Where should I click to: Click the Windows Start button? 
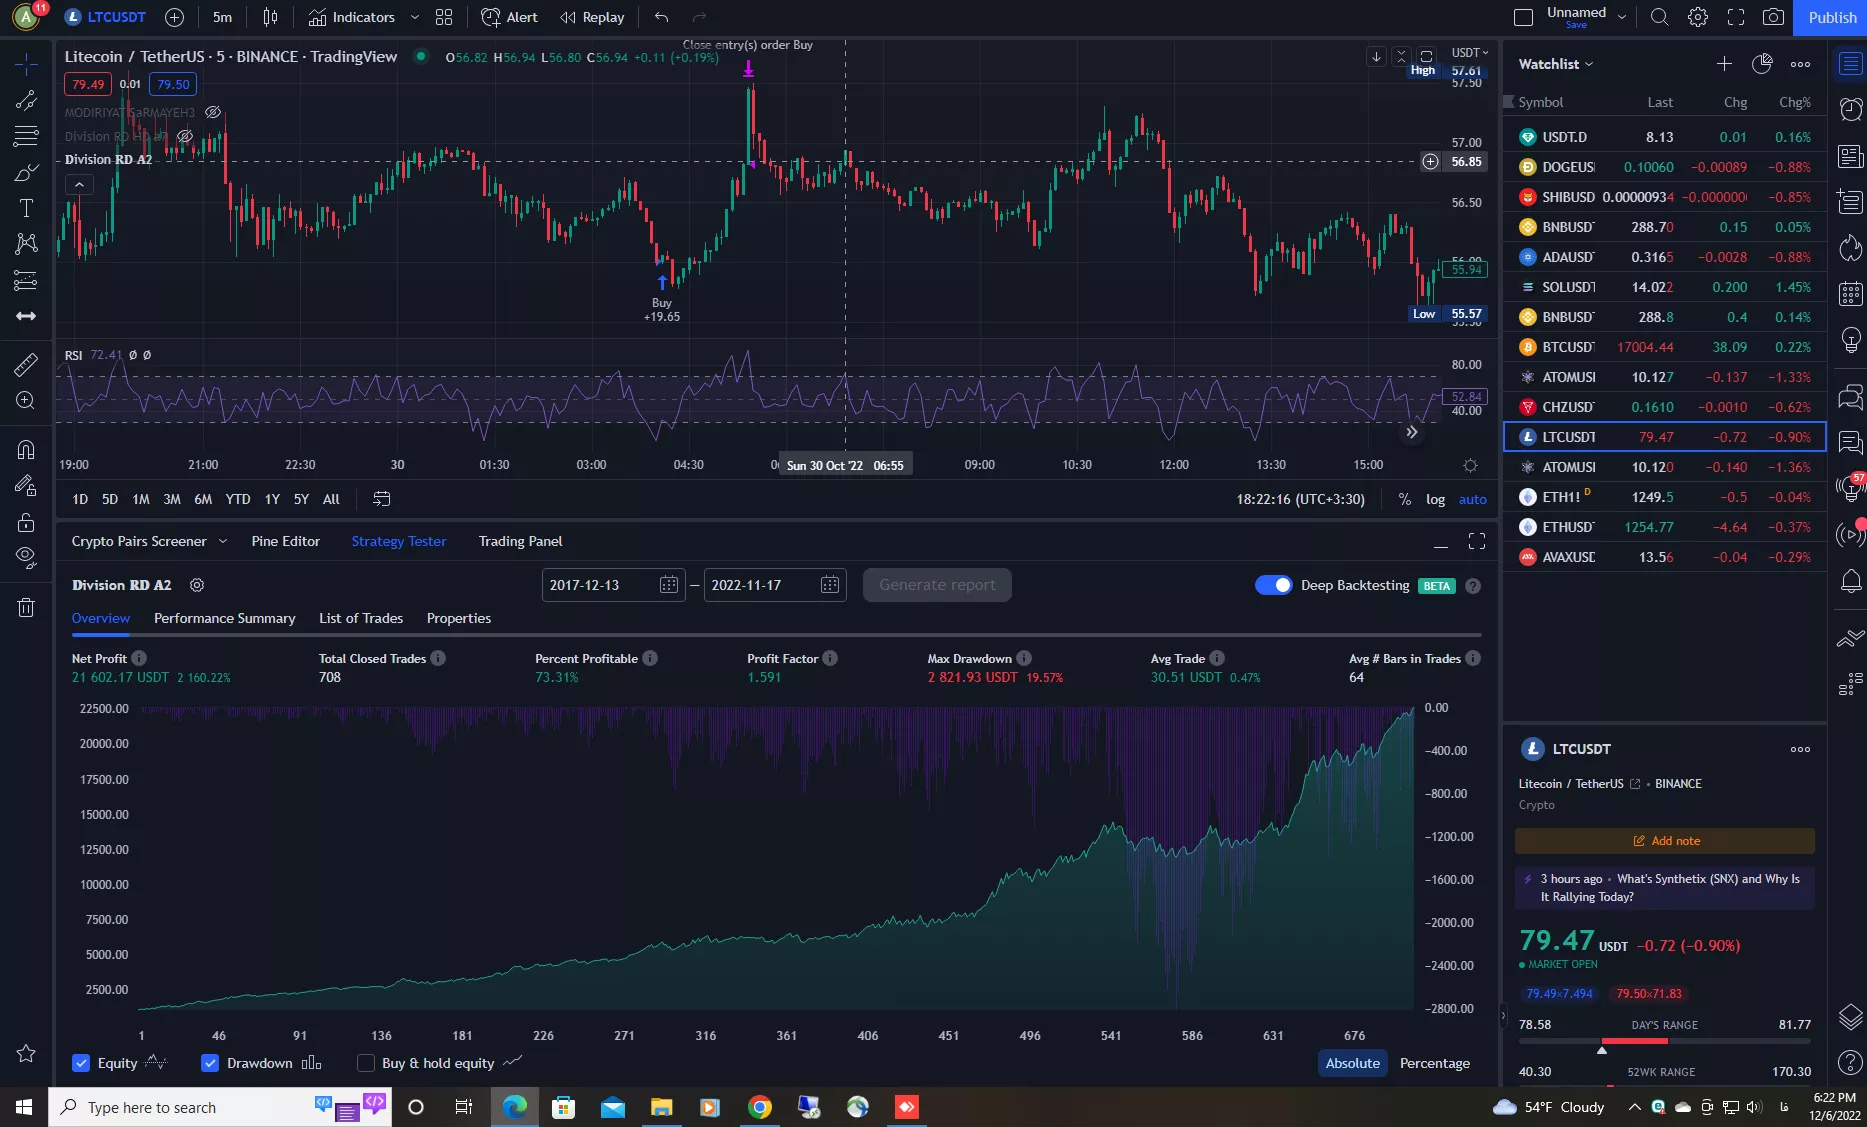24,1107
